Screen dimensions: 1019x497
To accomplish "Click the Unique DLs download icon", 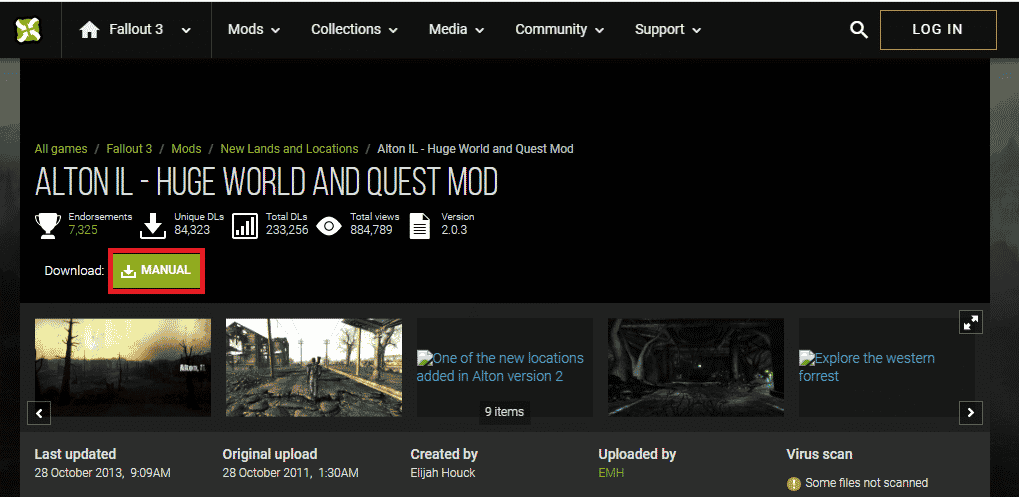I will coord(153,226).
